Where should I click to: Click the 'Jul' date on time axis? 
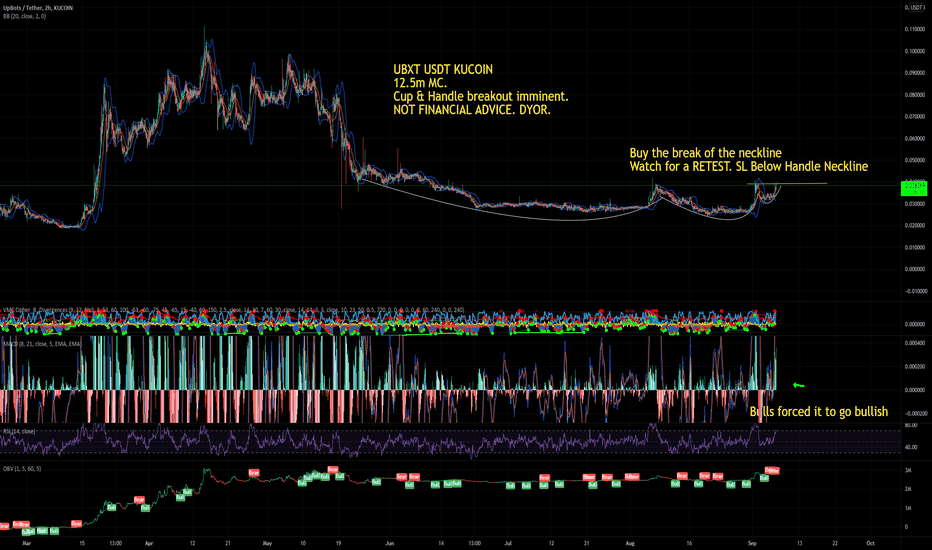[508, 543]
